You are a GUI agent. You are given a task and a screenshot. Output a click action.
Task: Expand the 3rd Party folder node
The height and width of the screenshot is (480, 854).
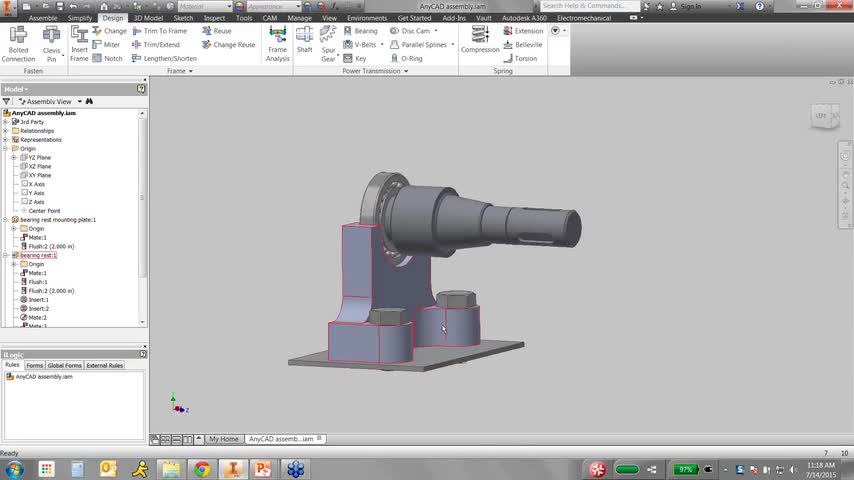coord(5,122)
